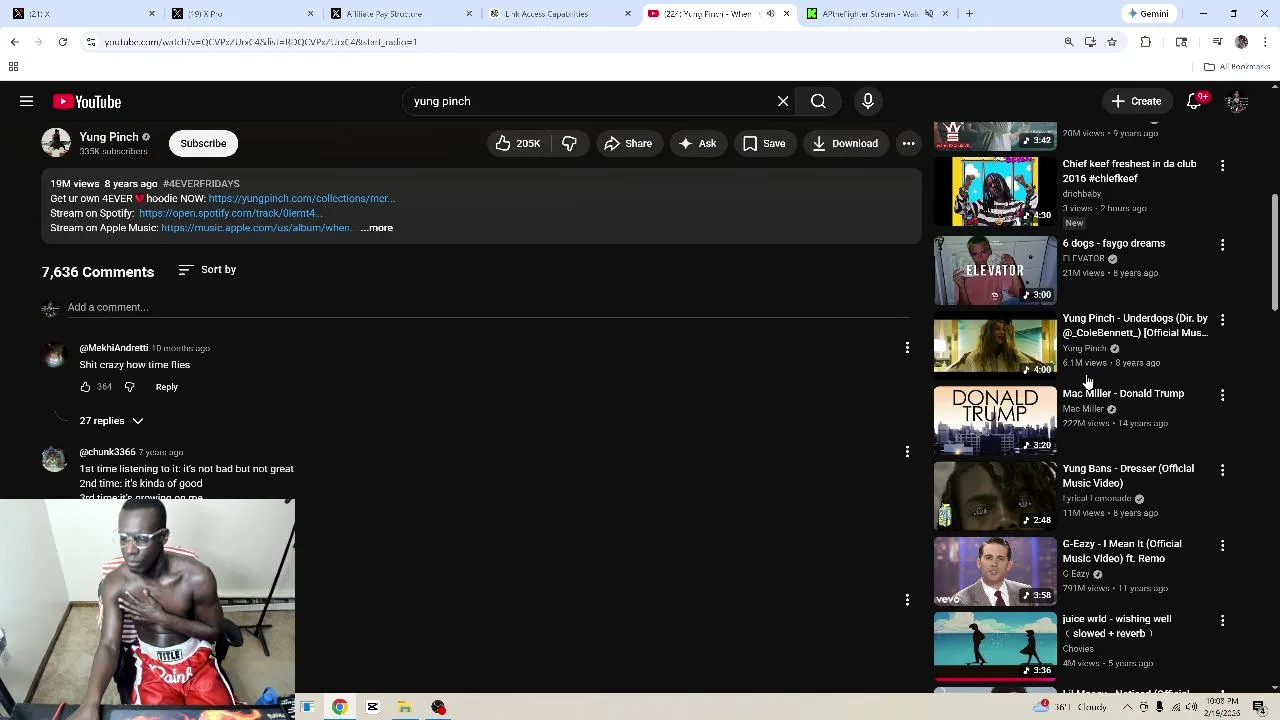Open options for juice wrld wishing well
This screenshot has width=1280, height=720.
click(1222, 621)
